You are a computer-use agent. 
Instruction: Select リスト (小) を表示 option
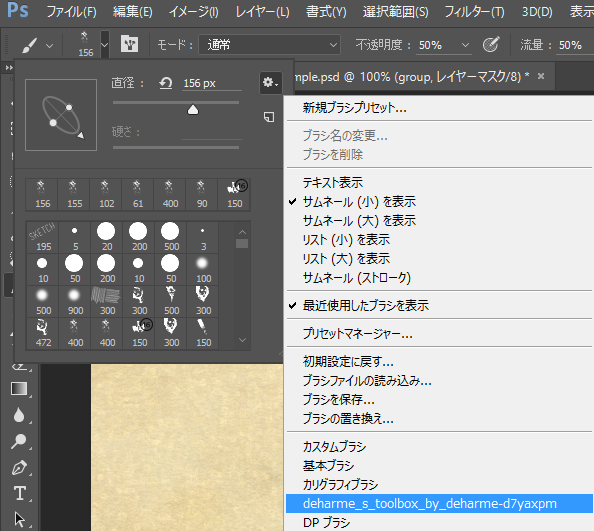(439, 239)
